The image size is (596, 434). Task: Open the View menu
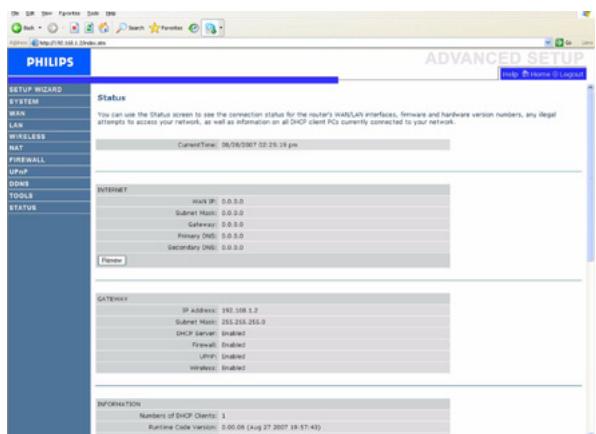[46, 13]
